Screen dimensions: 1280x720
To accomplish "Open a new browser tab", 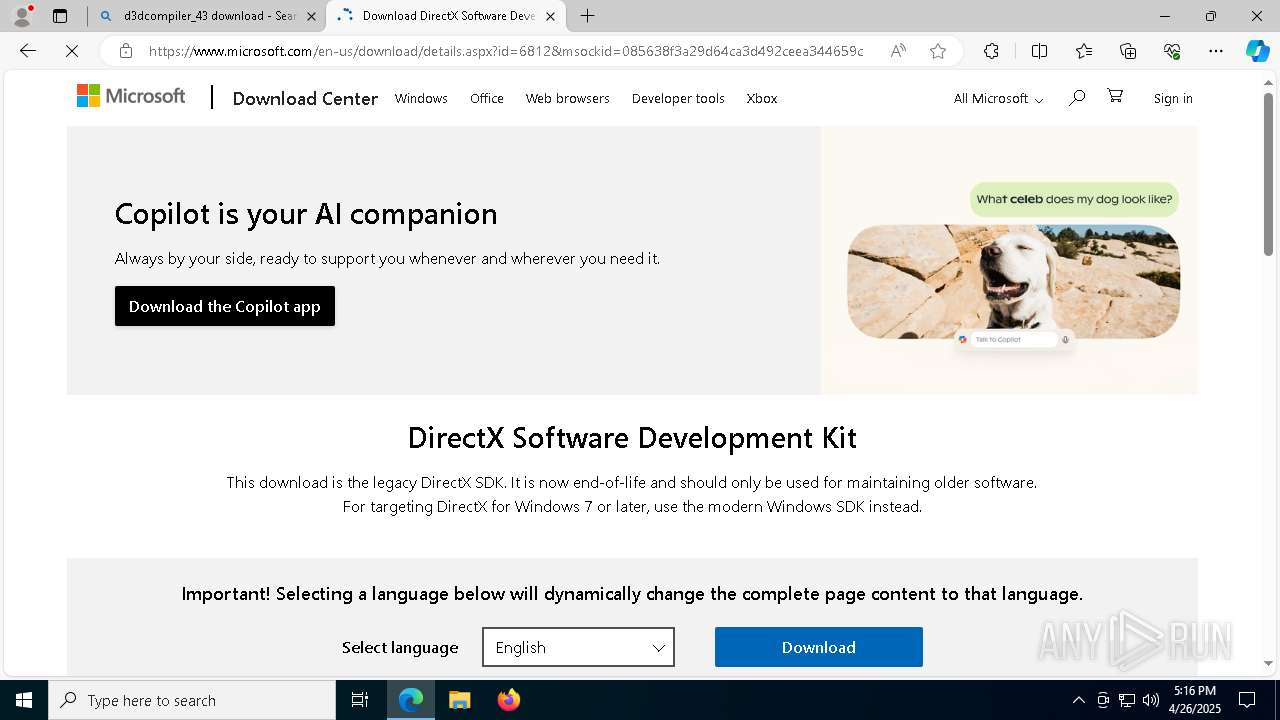I will [588, 16].
